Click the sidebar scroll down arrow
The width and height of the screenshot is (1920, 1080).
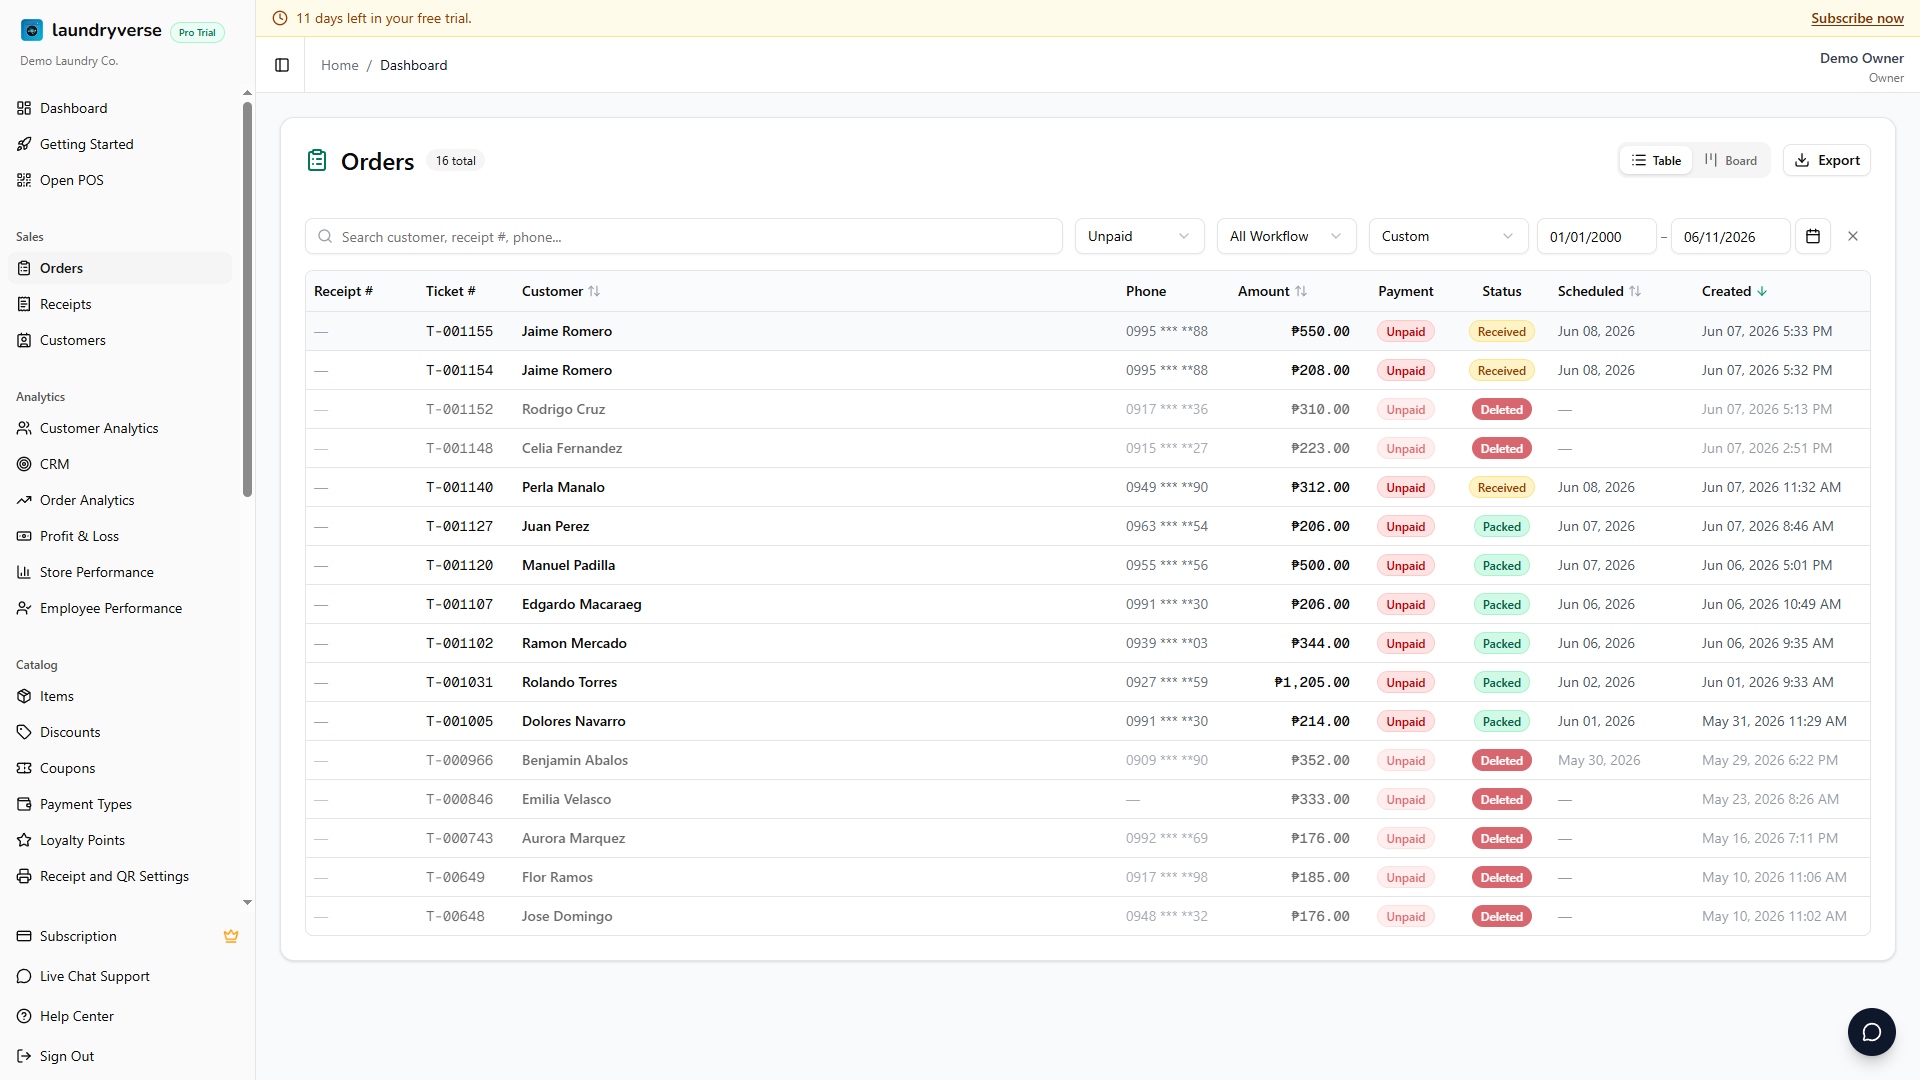pyautogui.click(x=247, y=902)
